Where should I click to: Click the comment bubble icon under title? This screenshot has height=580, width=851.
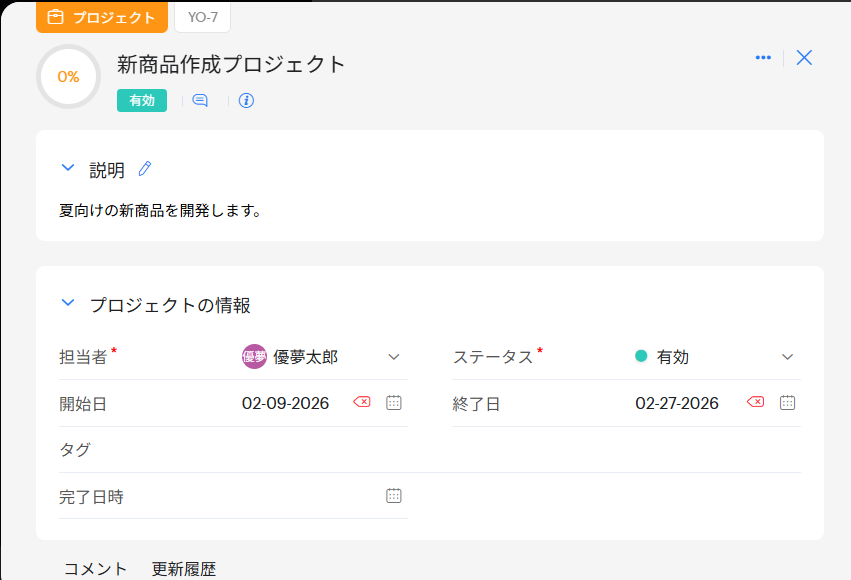coord(200,100)
